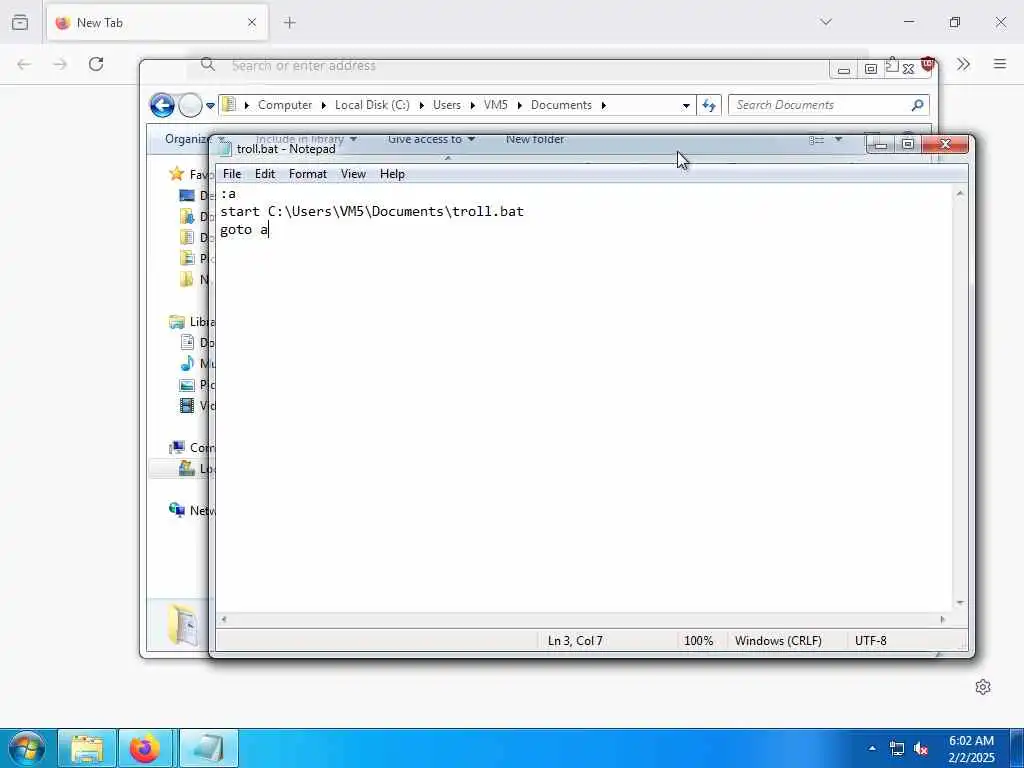Open File Explorer from the taskbar
The width and height of the screenshot is (1024, 768).
[87, 748]
